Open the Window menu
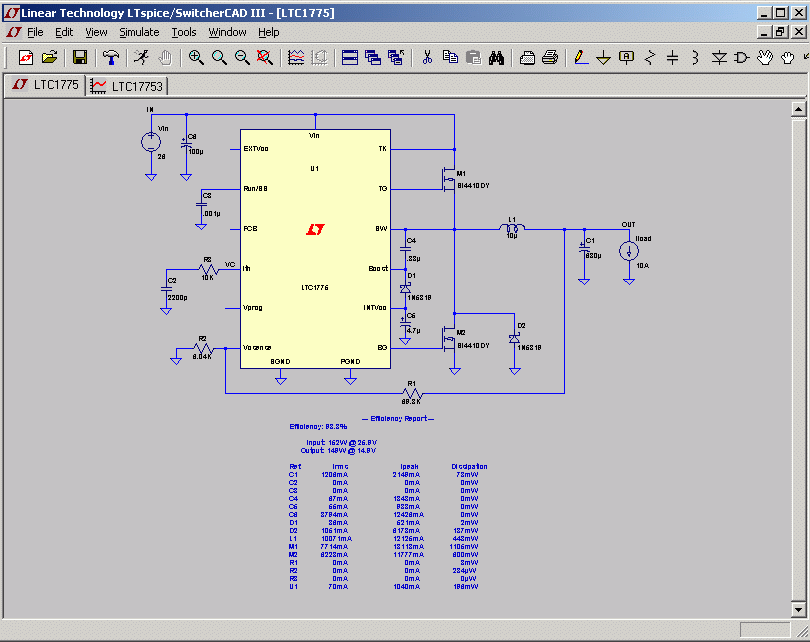Screen dimensions: 810x642 coord(227,32)
